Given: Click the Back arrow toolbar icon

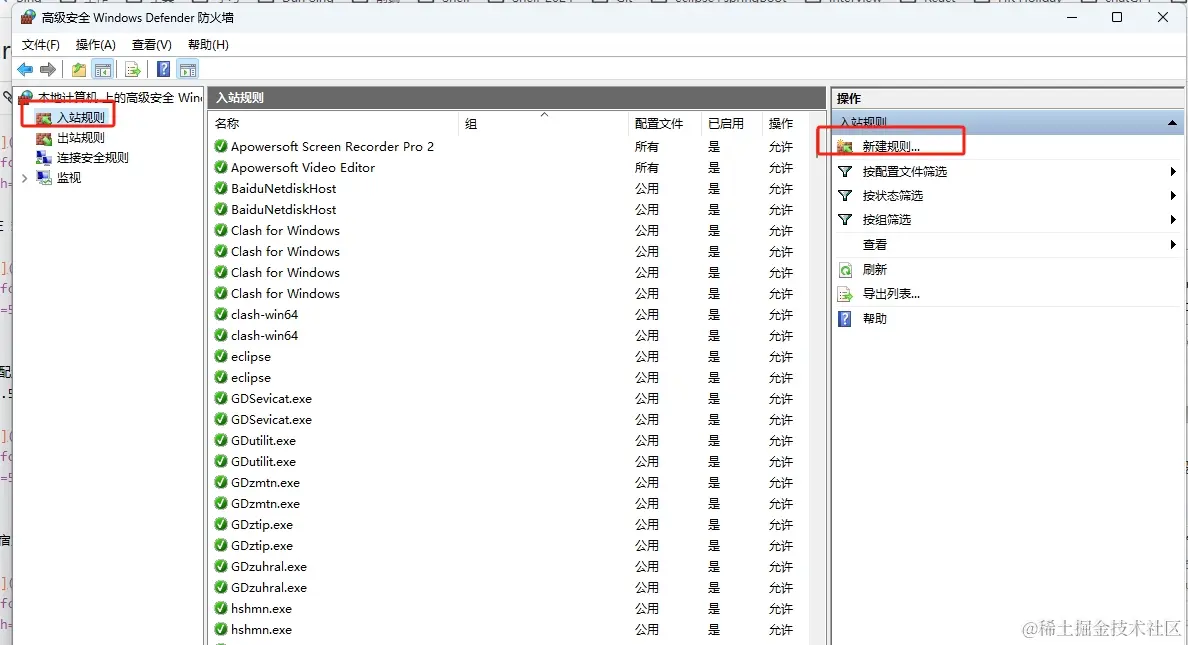Looking at the screenshot, I should point(25,70).
